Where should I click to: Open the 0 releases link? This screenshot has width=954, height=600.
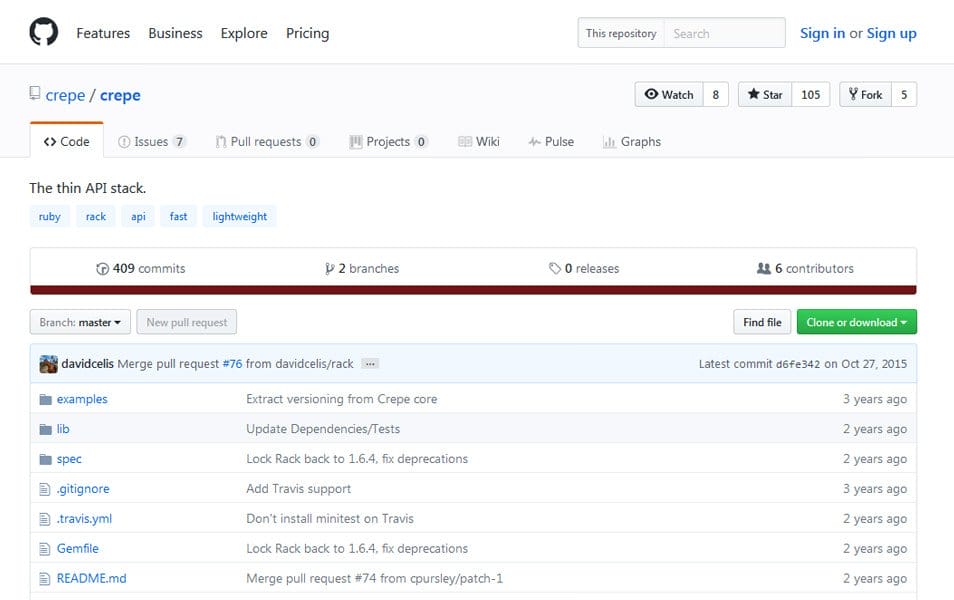pyautogui.click(x=584, y=268)
